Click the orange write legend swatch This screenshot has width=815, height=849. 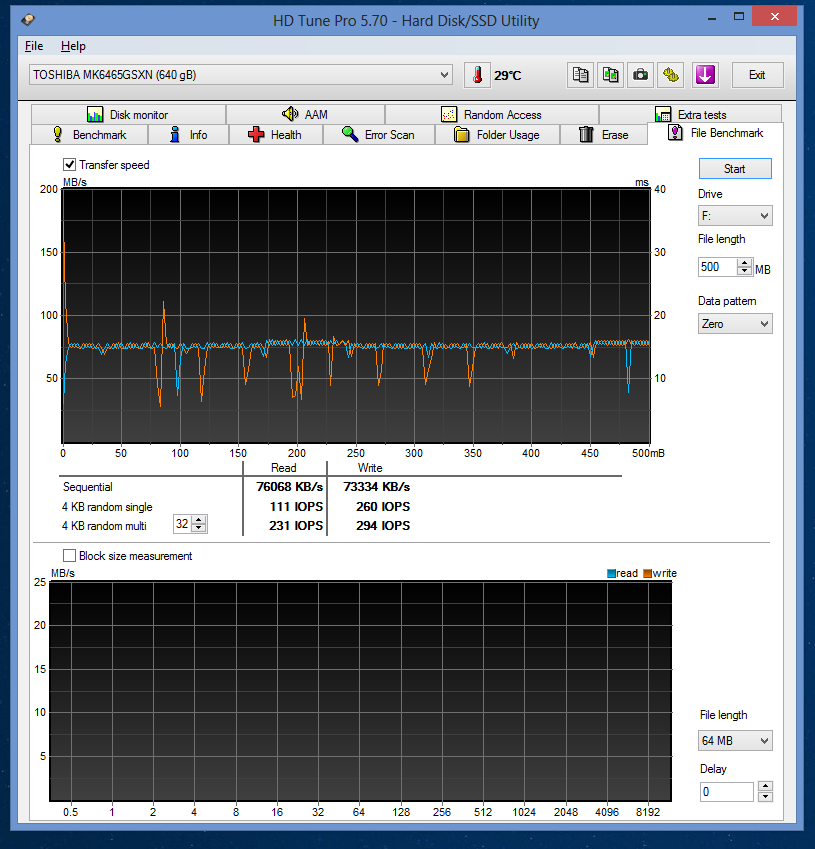pos(648,573)
